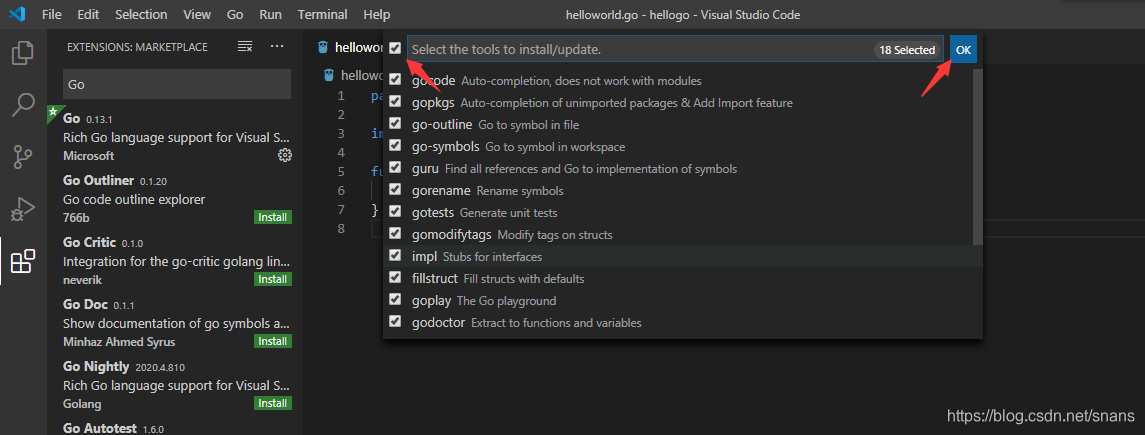The image size is (1145, 435).
Task: Uncheck the gocode tool checkbox
Action: (x=395, y=79)
